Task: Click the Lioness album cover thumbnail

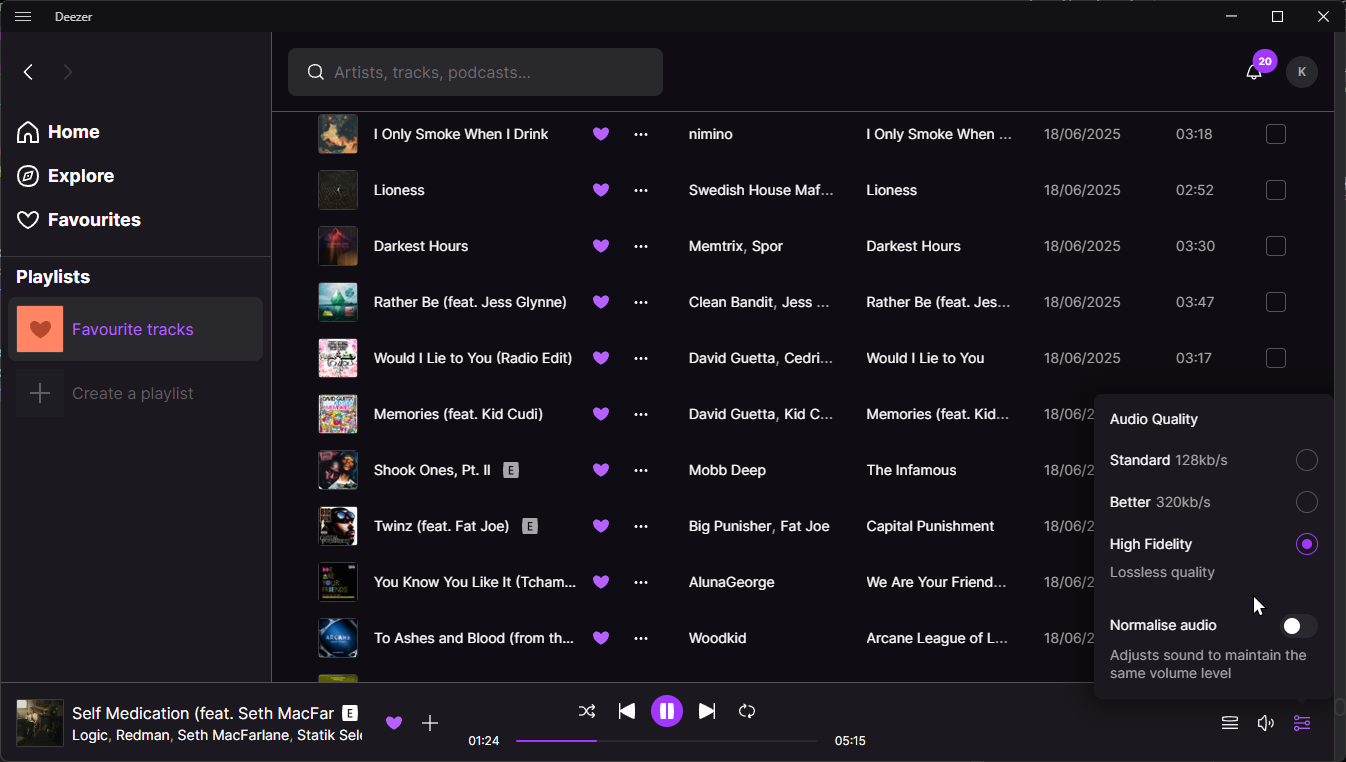Action: point(338,190)
